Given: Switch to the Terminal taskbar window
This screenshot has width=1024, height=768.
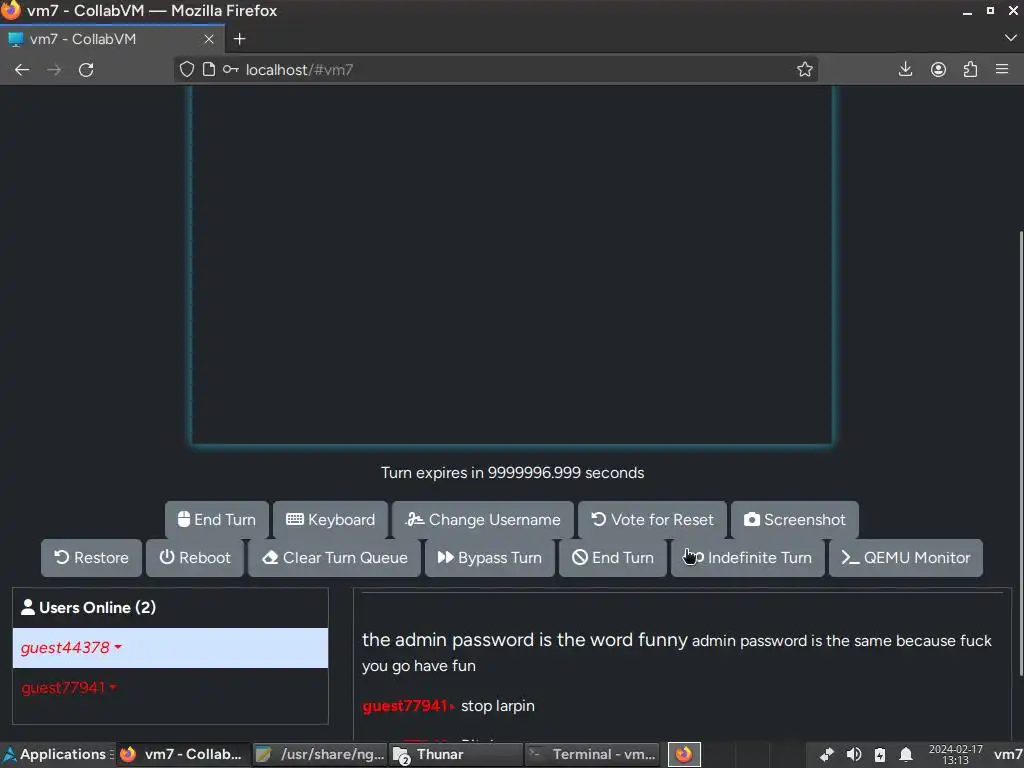Looking at the screenshot, I should tap(593, 754).
